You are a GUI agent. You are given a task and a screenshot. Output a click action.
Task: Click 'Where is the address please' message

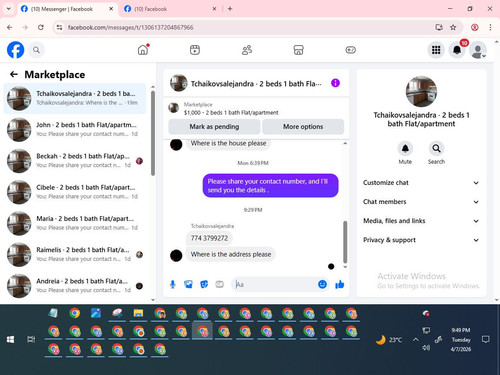pos(231,254)
